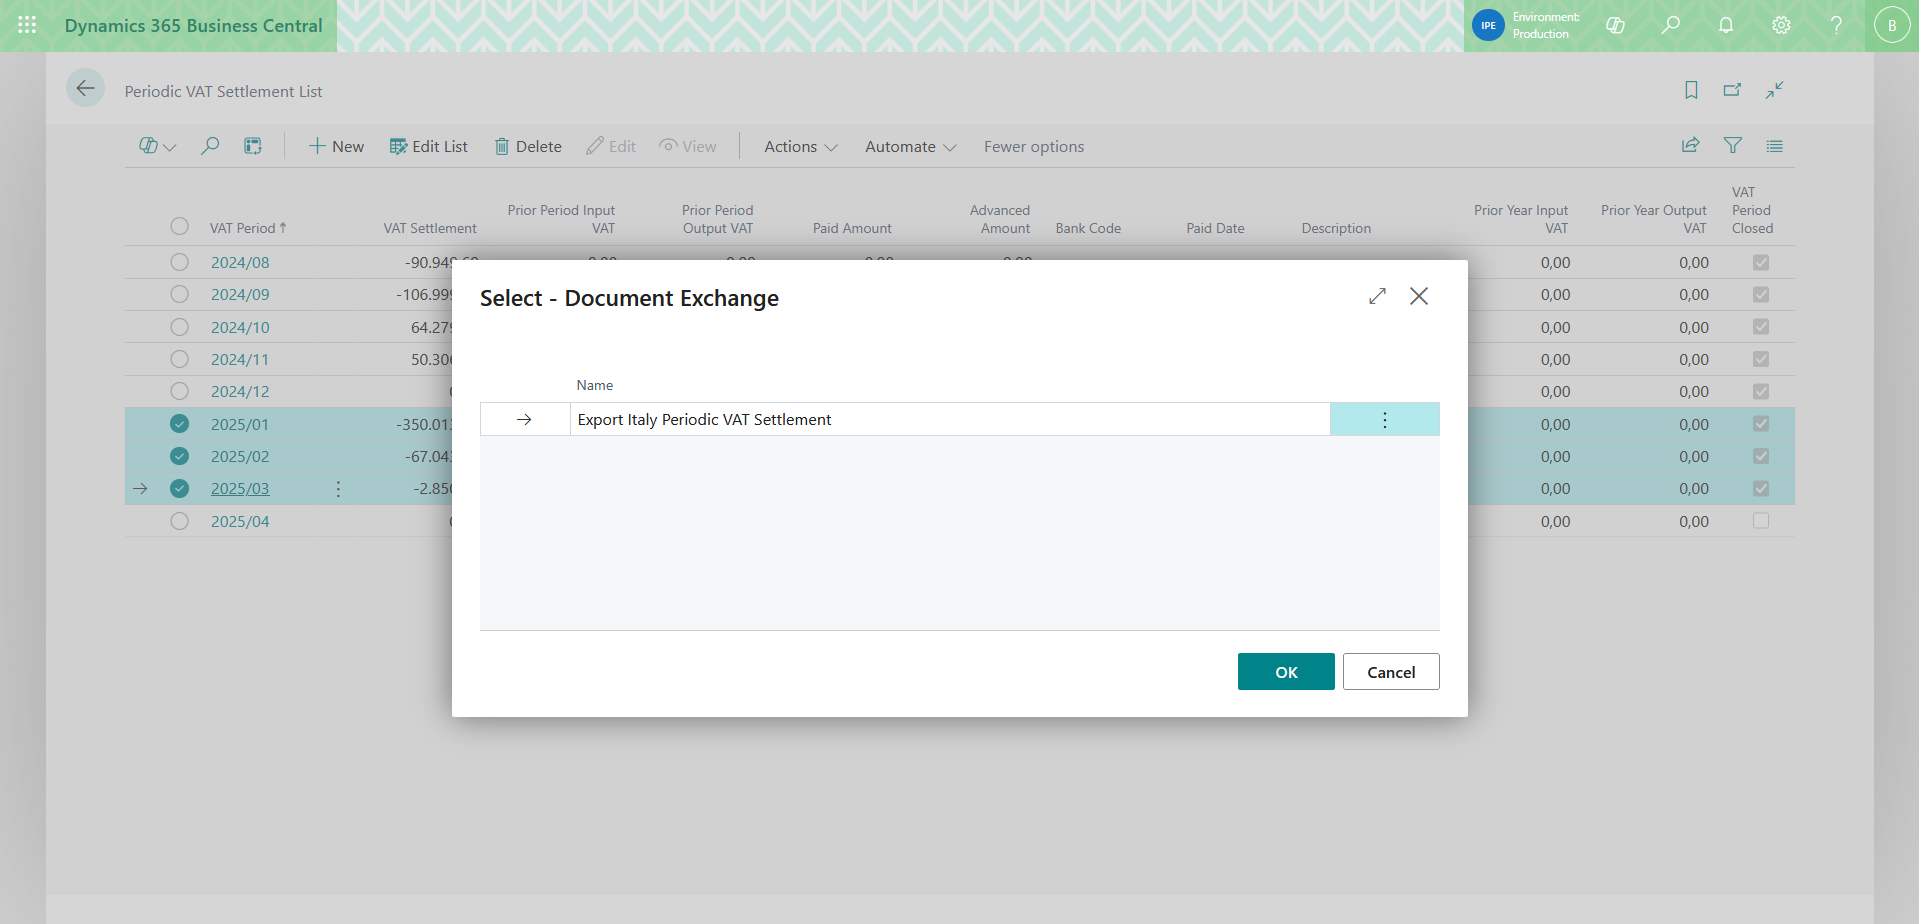This screenshot has height=924, width=1919.
Task: Sort by the VAT Period column header
Action: click(248, 228)
